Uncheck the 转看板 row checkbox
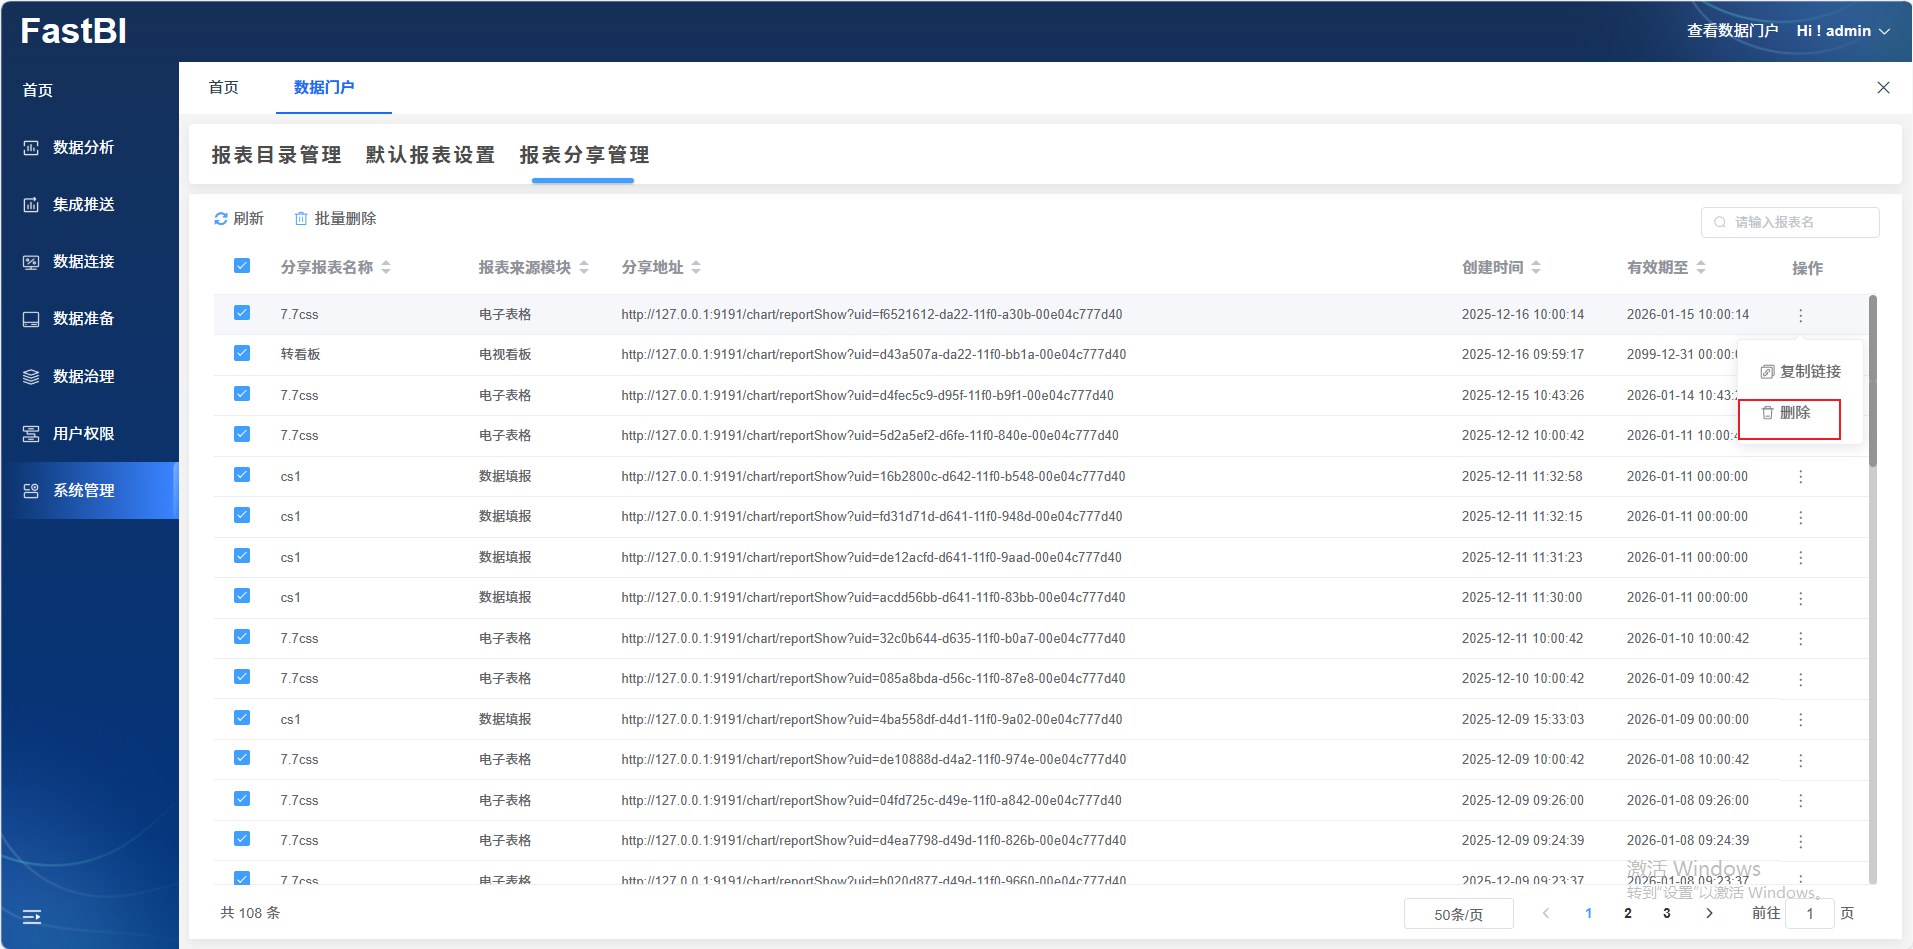The image size is (1913, 949). [x=242, y=353]
